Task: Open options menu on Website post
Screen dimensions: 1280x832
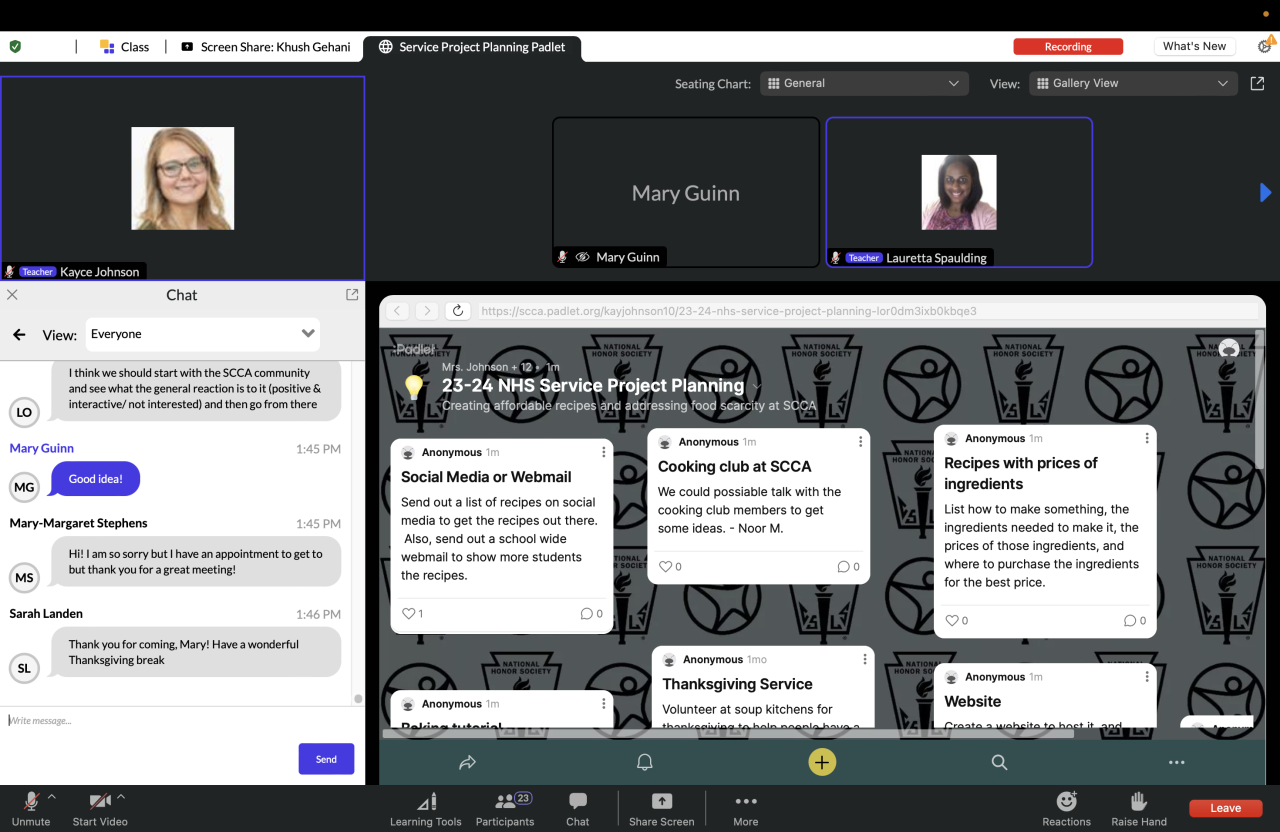Action: 1147,677
